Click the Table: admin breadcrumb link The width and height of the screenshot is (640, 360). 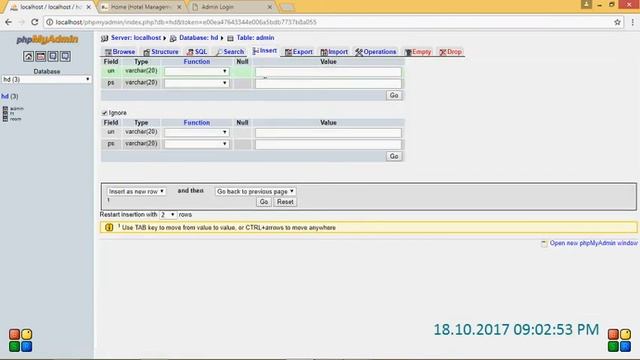pos(255,38)
